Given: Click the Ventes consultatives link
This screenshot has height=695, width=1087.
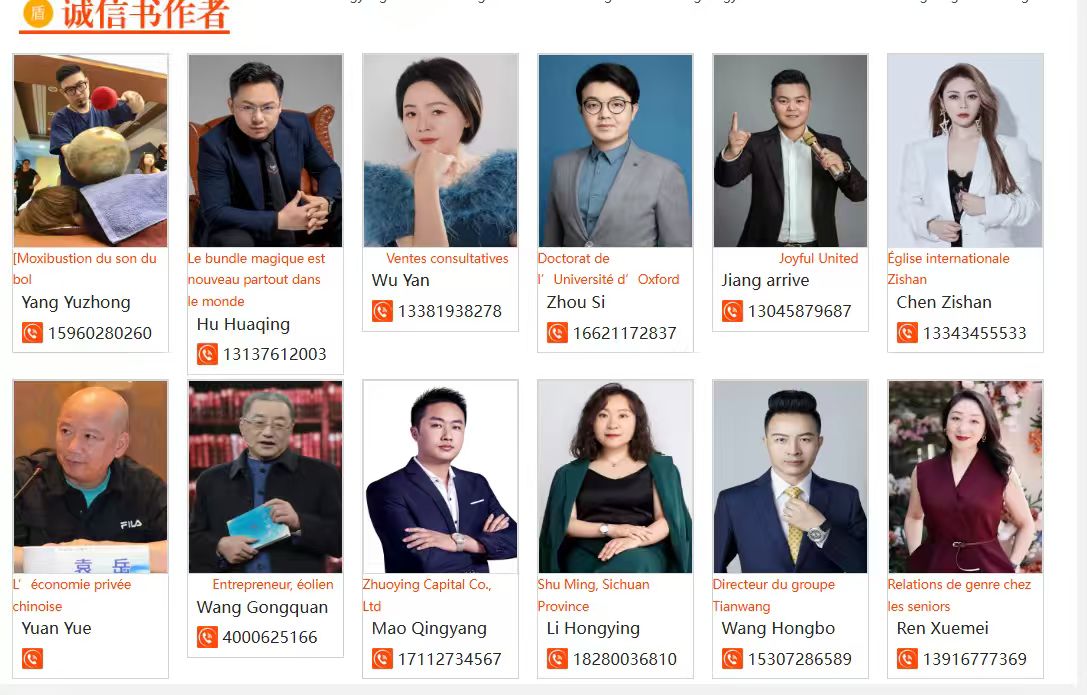Looking at the screenshot, I should [447, 258].
